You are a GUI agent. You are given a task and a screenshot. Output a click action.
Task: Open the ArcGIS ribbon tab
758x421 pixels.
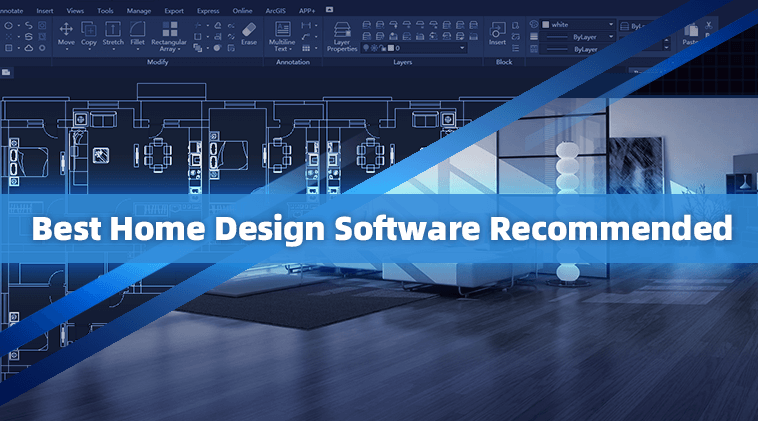[276, 11]
